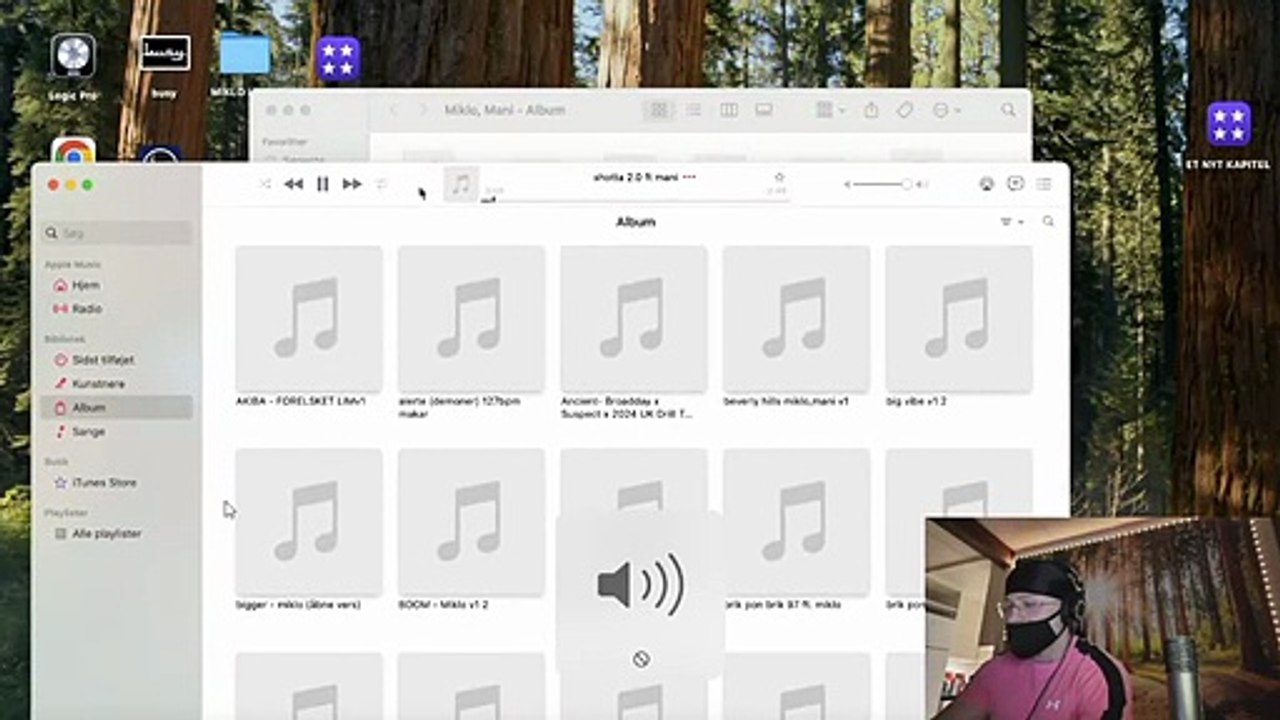Switch Finder window to column view
Viewport: 1280px width, 720px height.
coord(729,110)
